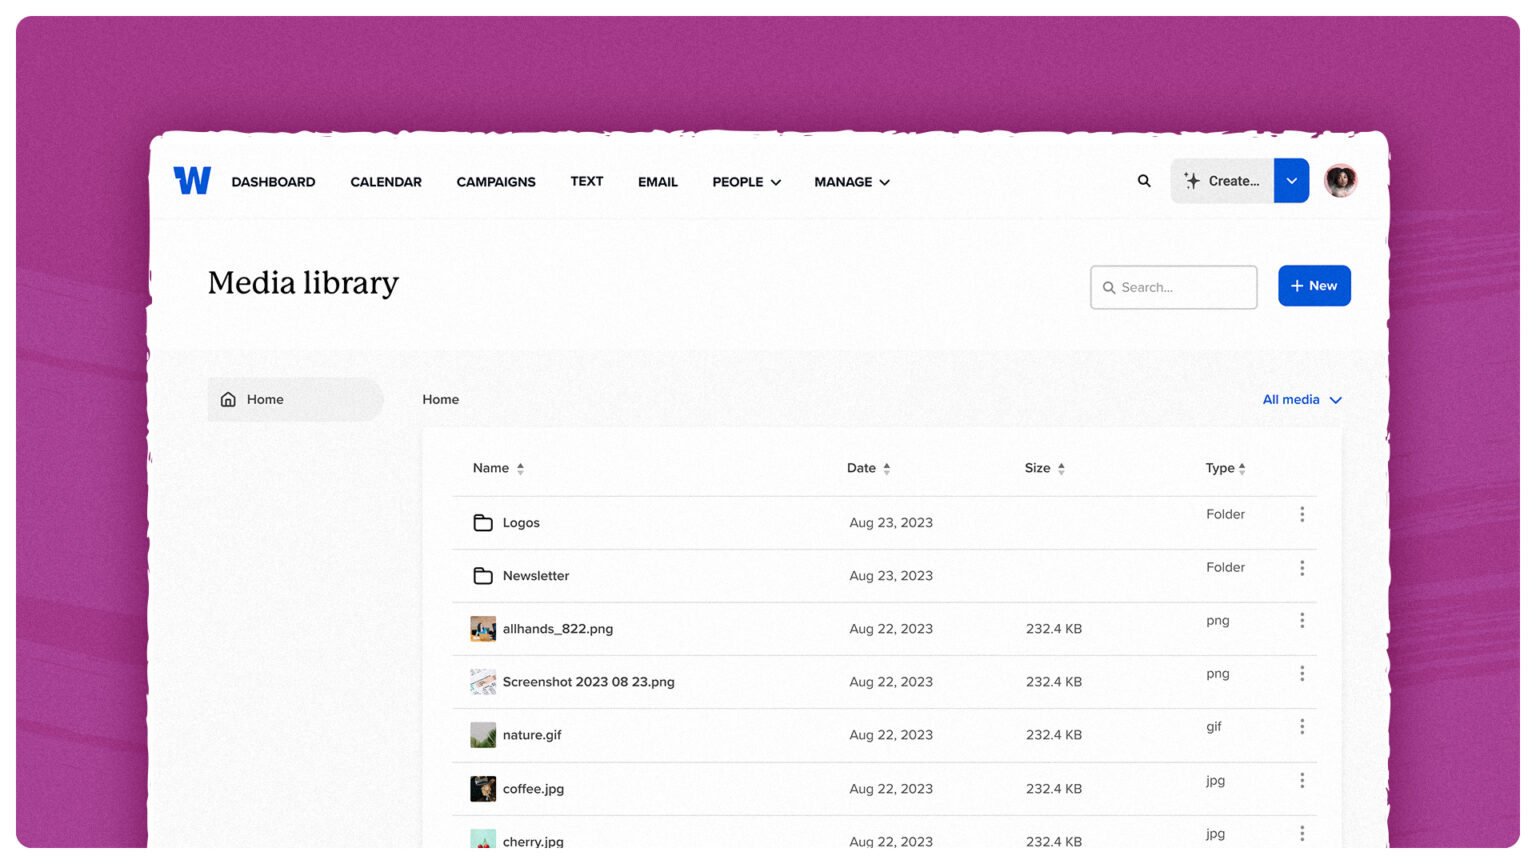Screen dimensions: 1536x864
Task: Open the user profile avatar
Action: tap(1340, 180)
